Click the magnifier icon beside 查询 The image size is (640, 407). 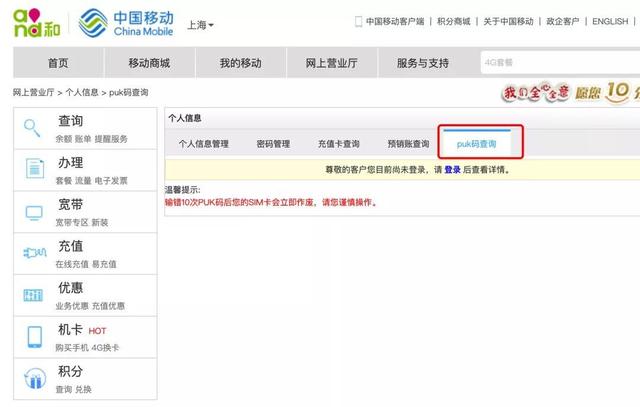click(34, 127)
